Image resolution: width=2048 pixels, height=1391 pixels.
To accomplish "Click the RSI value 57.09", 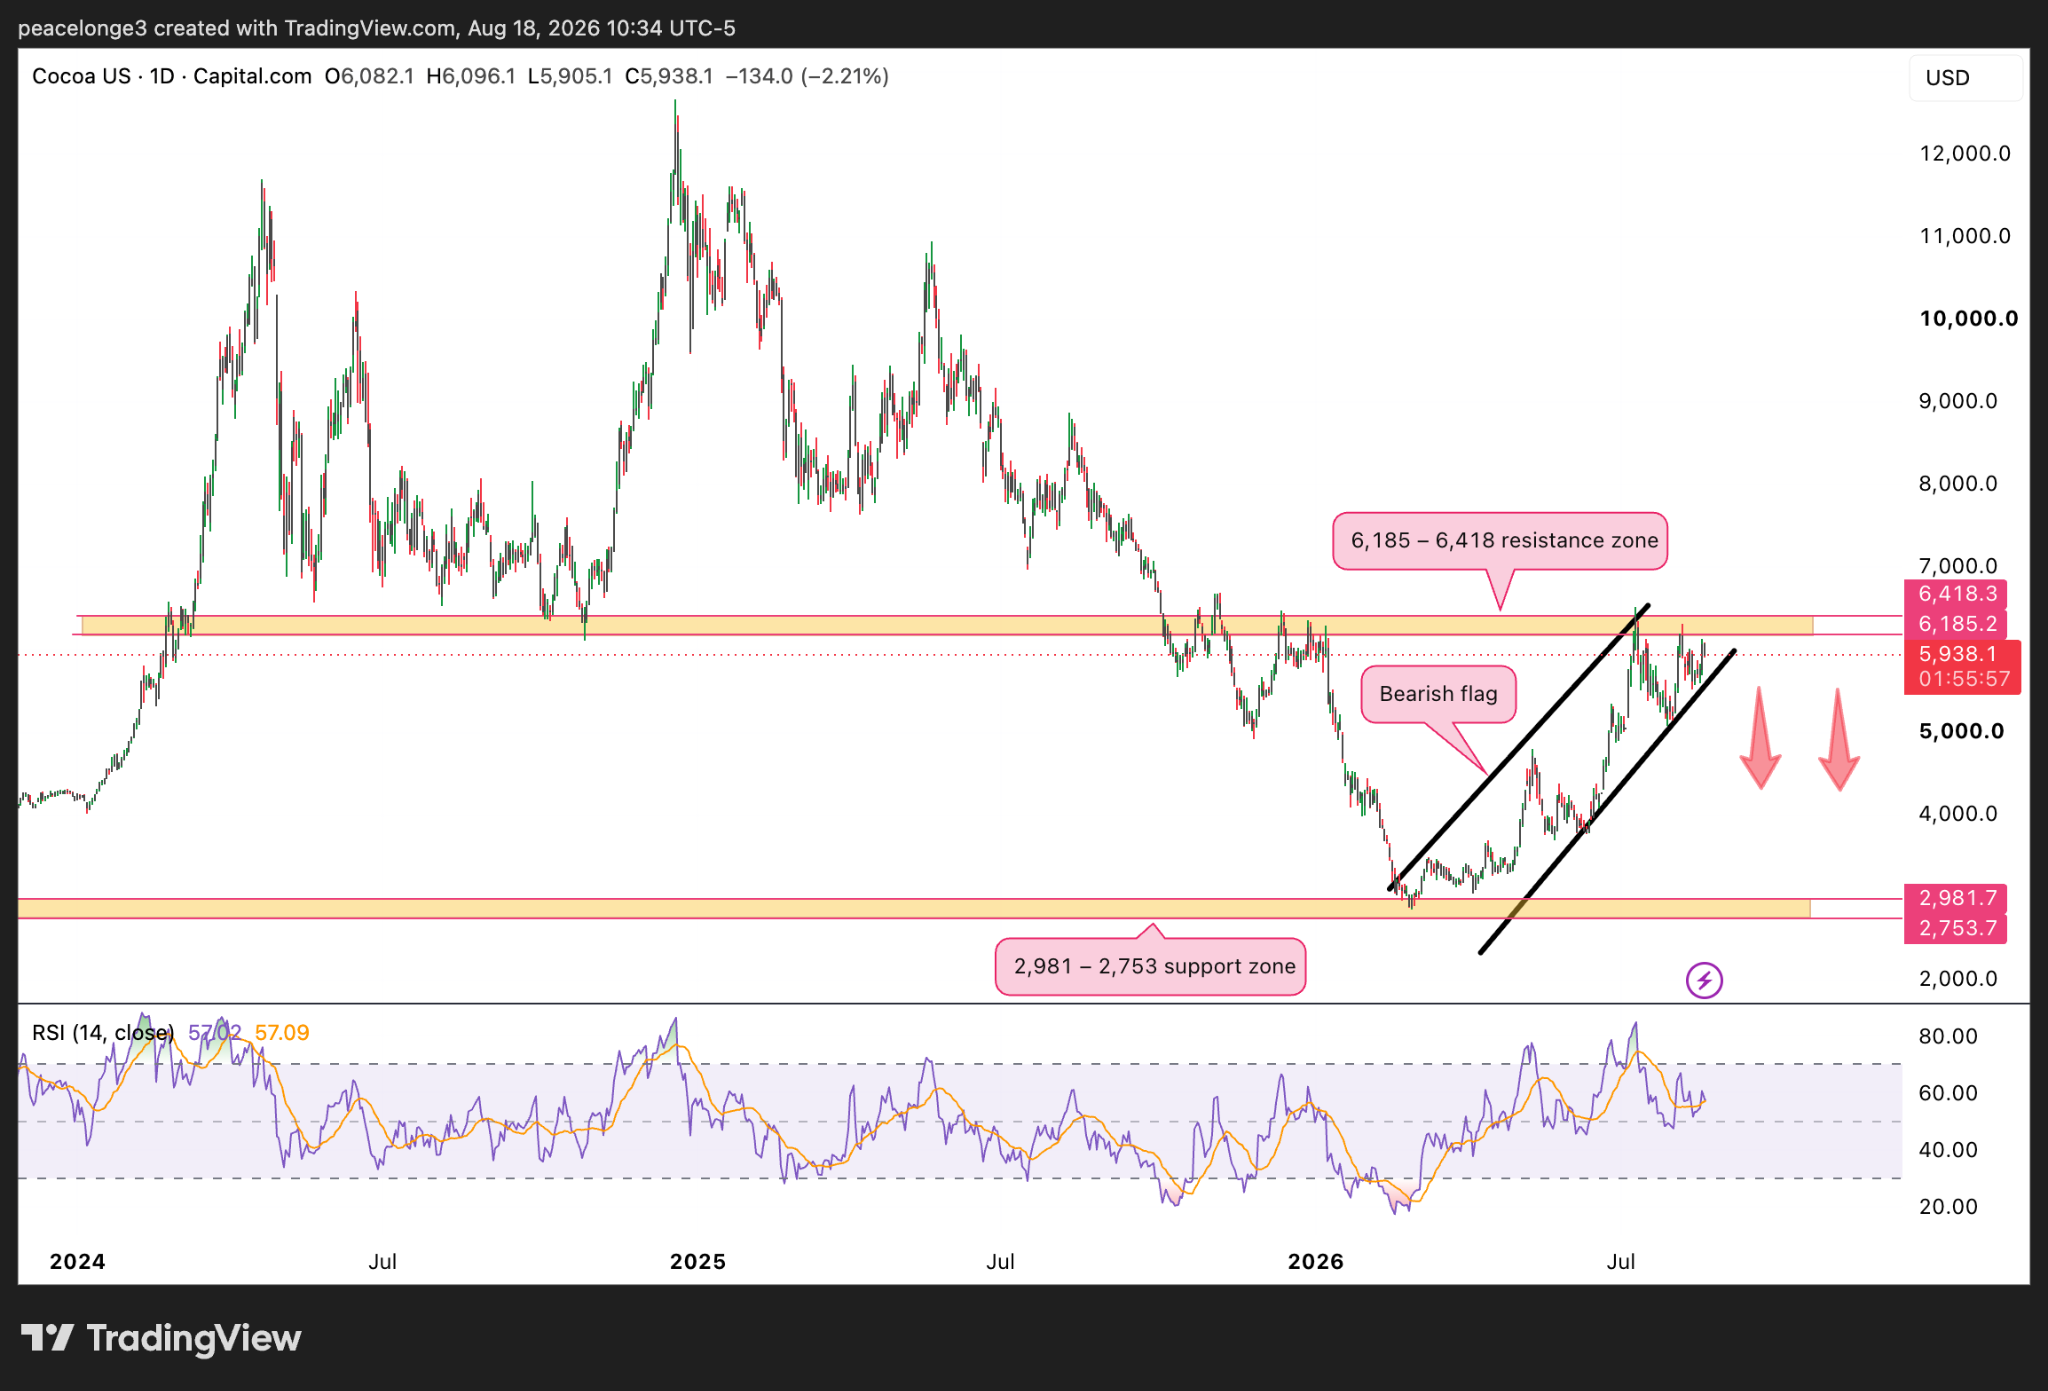I will coord(282,1032).
